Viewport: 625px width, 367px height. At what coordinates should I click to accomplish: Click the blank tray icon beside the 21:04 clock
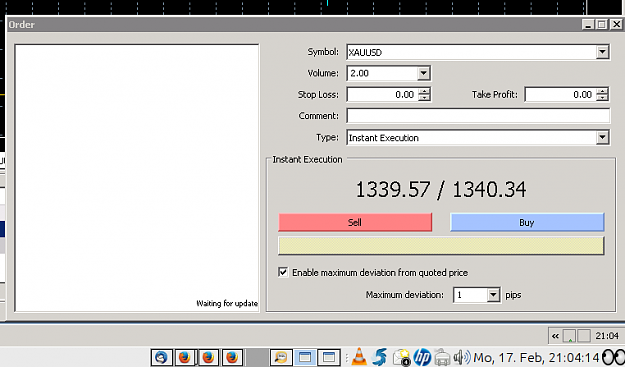(x=584, y=336)
